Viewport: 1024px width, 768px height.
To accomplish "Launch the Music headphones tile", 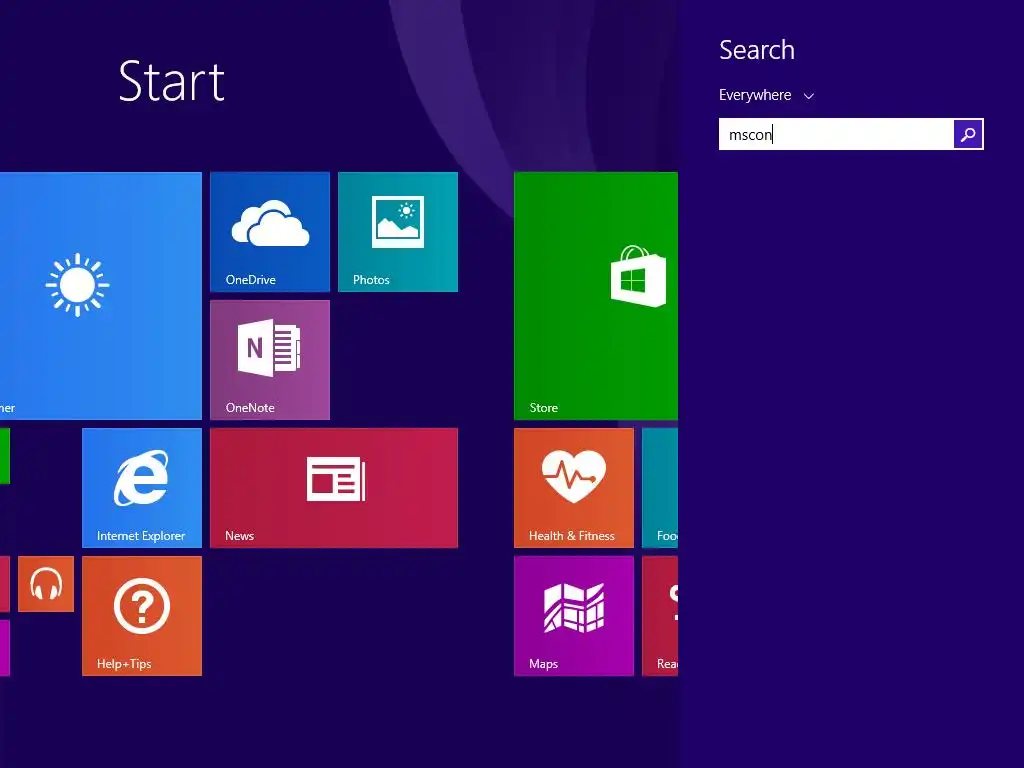I will tap(46, 584).
